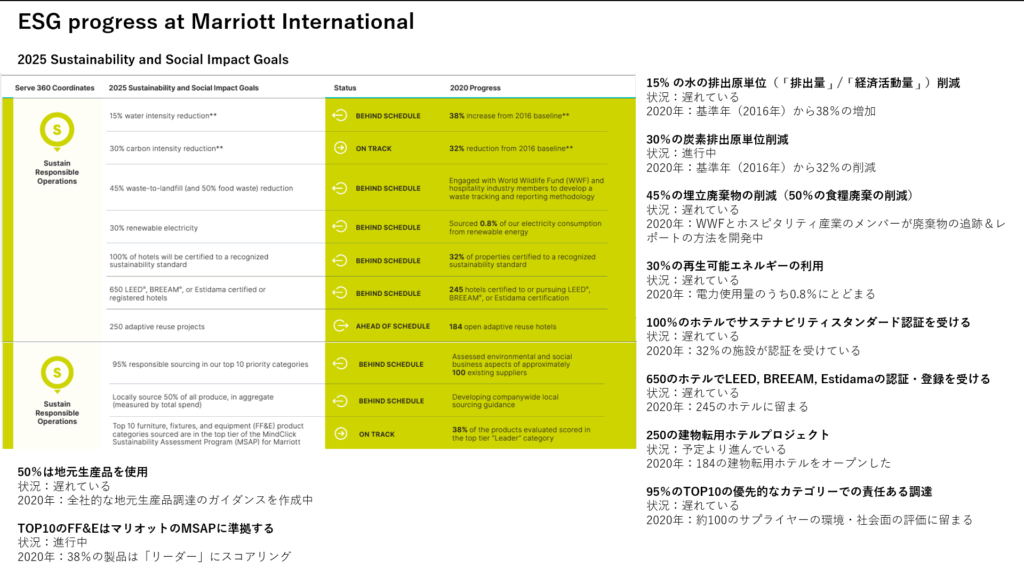Click the status arrow icon for water intensity reduction
Viewport: 1024px width, 577px height.
coord(340,116)
